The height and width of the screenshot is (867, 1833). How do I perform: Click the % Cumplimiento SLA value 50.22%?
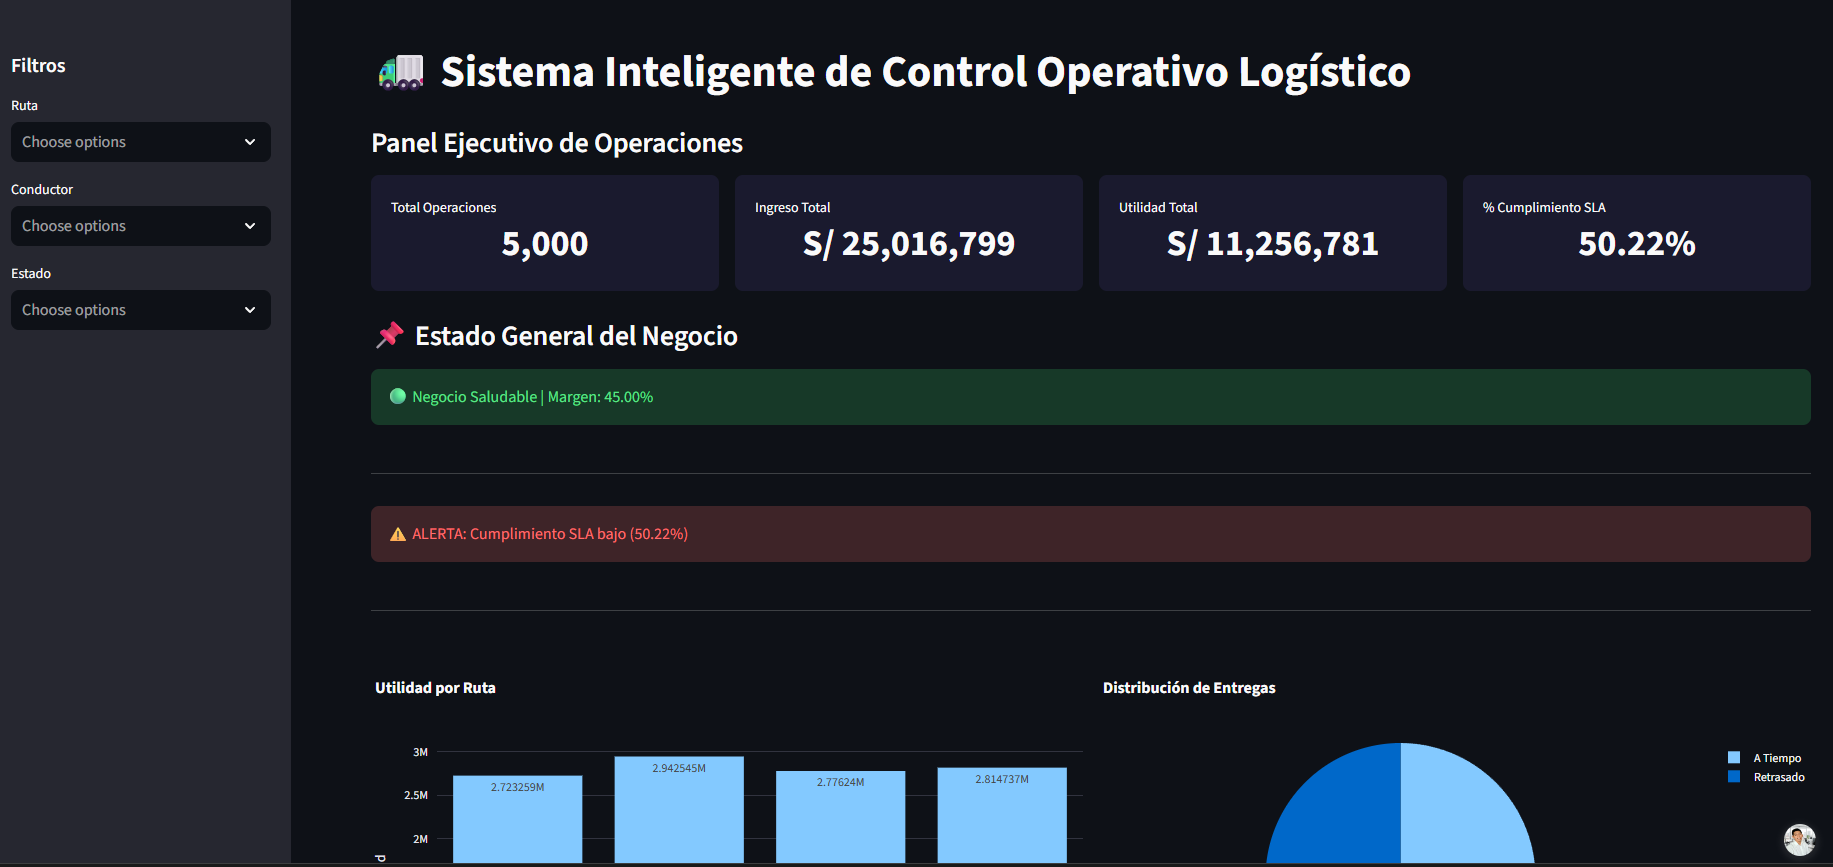1637,244
